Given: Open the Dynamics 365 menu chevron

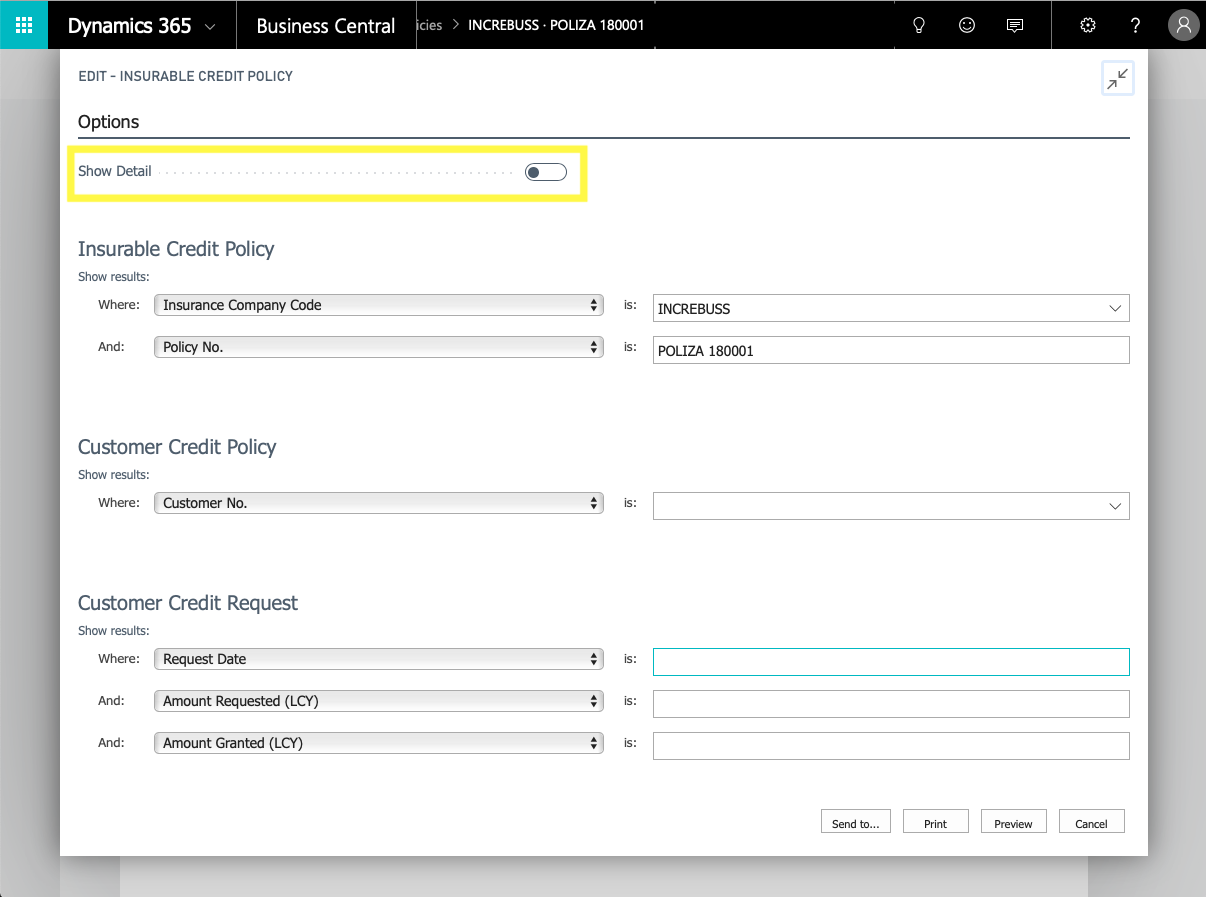Looking at the screenshot, I should point(210,27).
